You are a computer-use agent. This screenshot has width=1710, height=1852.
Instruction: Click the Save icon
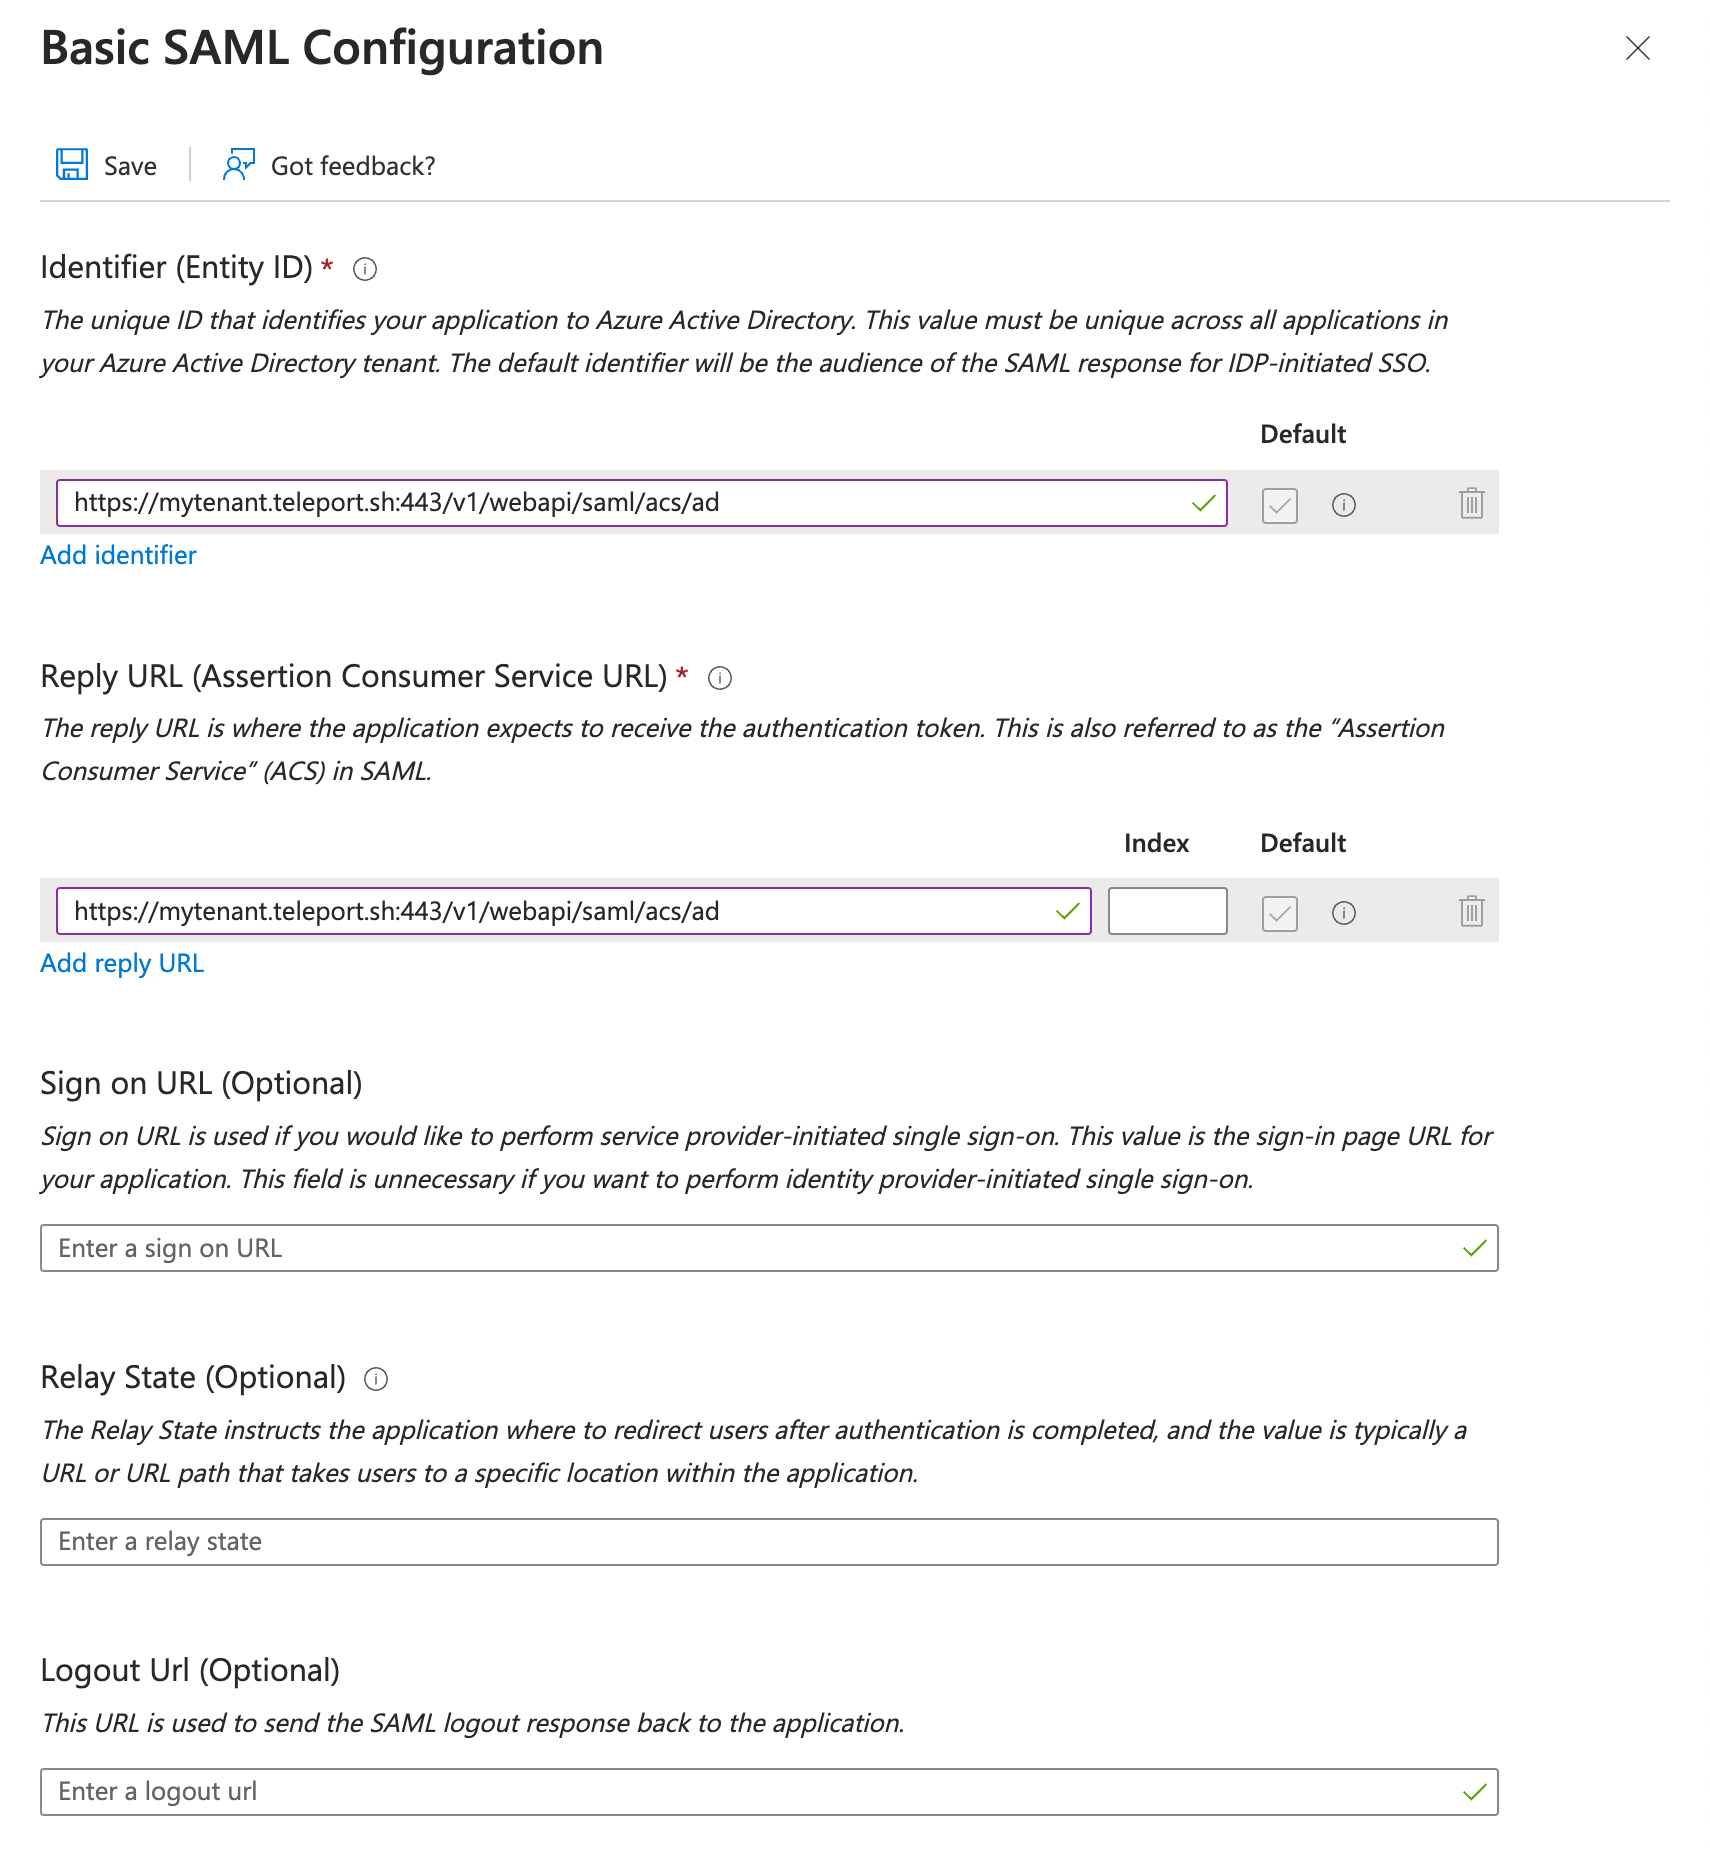pyautogui.click(x=70, y=165)
